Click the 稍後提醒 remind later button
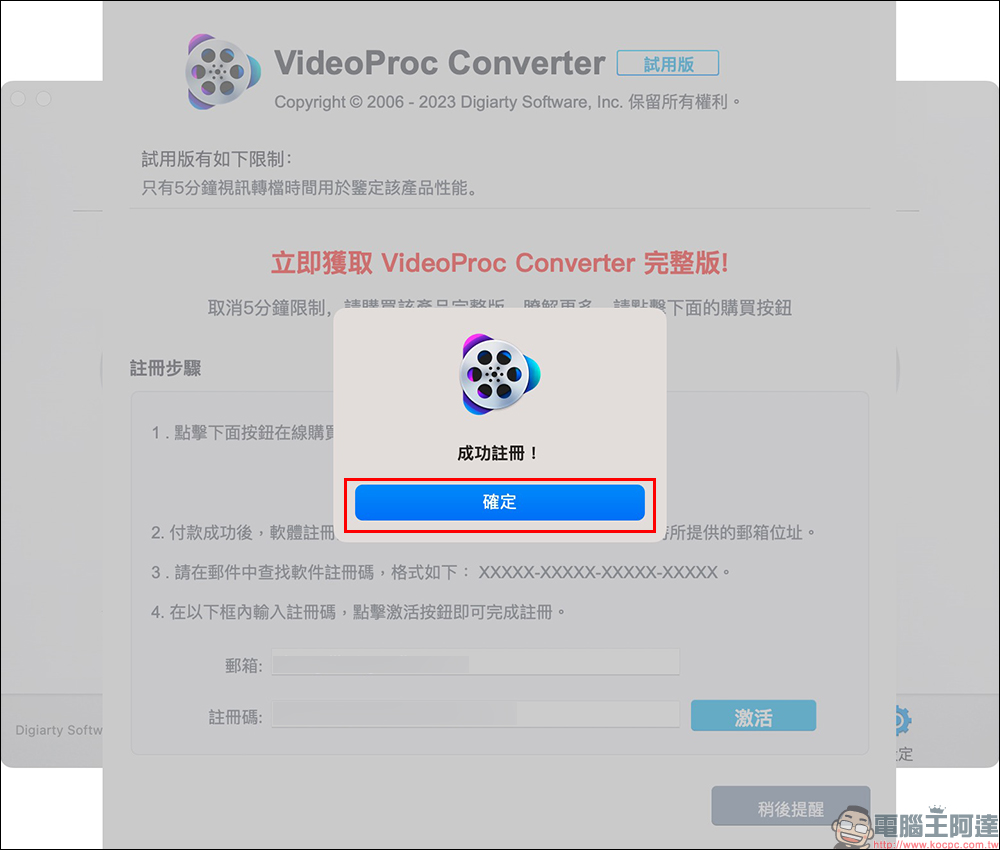Viewport: 1000px width, 850px height. (x=791, y=807)
